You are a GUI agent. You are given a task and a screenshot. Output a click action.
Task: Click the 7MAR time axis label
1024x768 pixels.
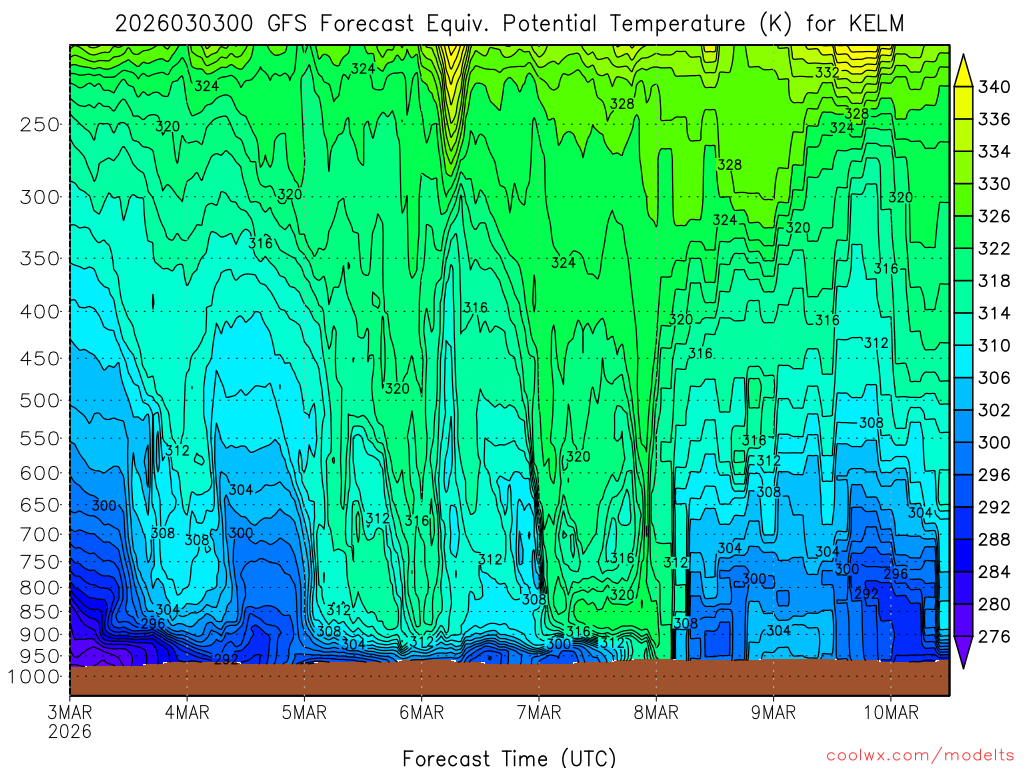pyautogui.click(x=539, y=712)
